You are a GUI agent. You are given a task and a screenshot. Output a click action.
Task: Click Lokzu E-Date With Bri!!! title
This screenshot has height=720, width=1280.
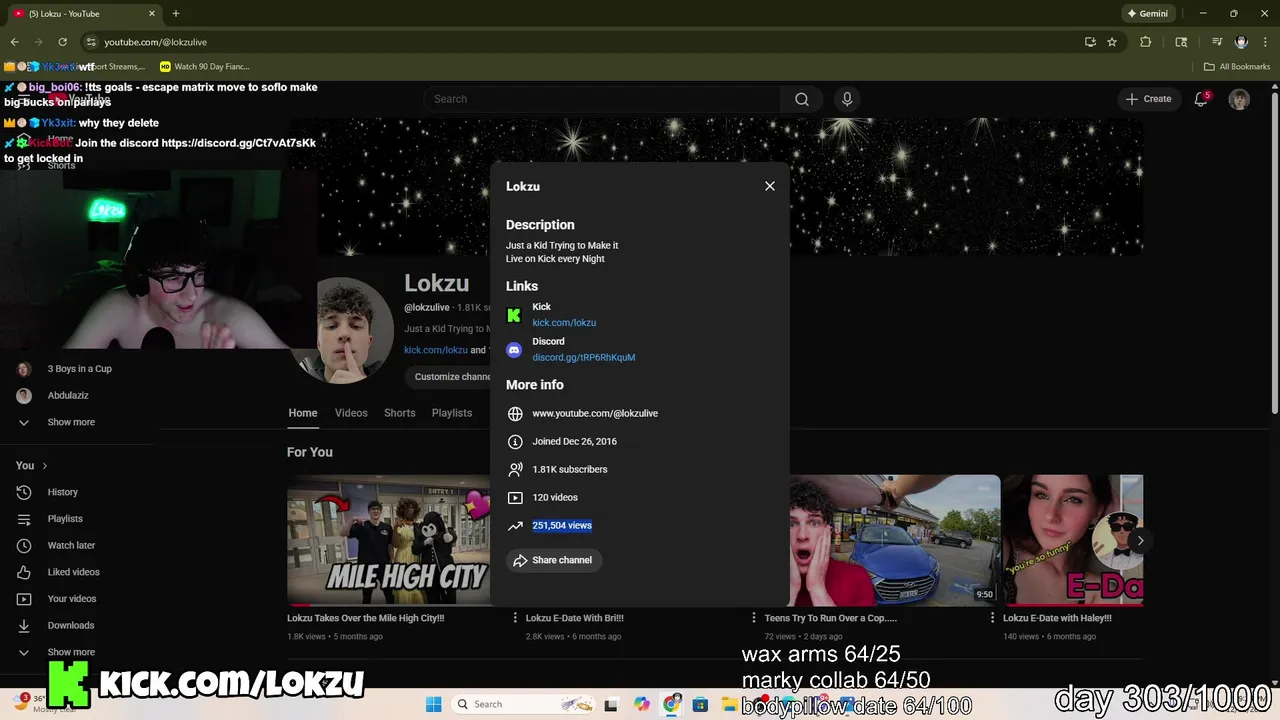[x=574, y=618]
